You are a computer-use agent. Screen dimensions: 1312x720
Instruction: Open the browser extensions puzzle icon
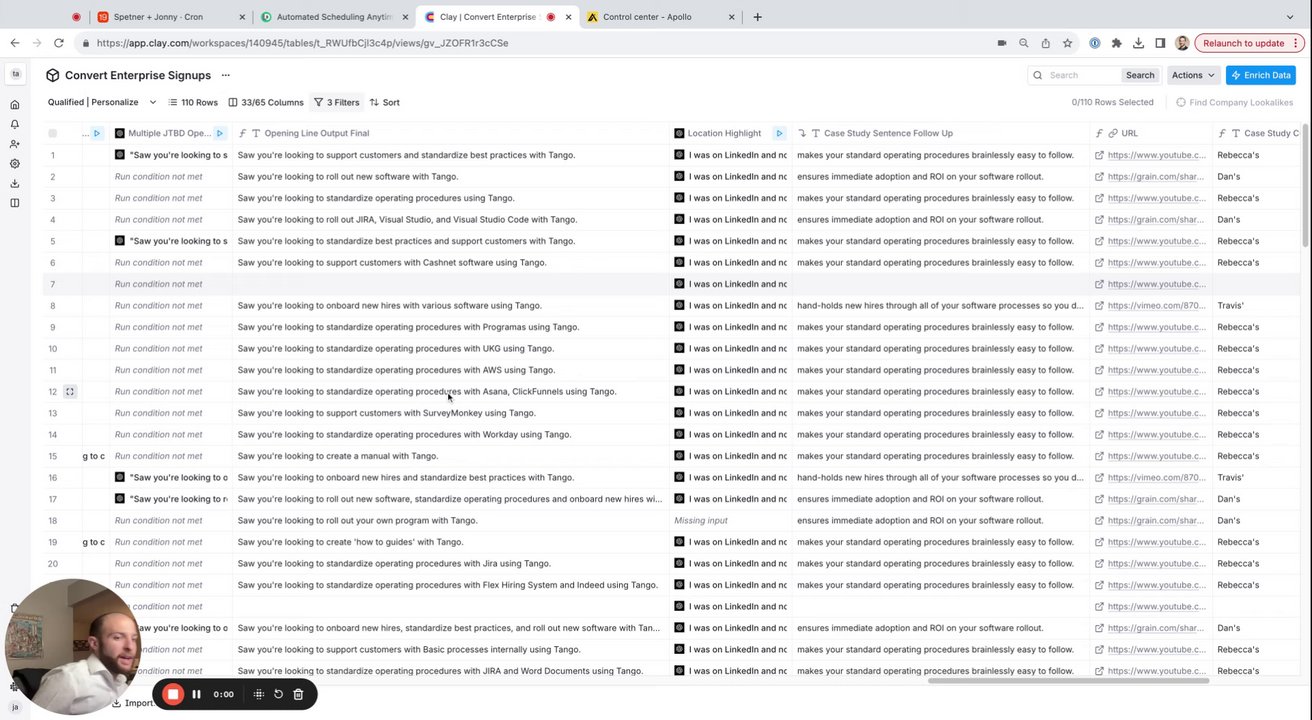1116,43
